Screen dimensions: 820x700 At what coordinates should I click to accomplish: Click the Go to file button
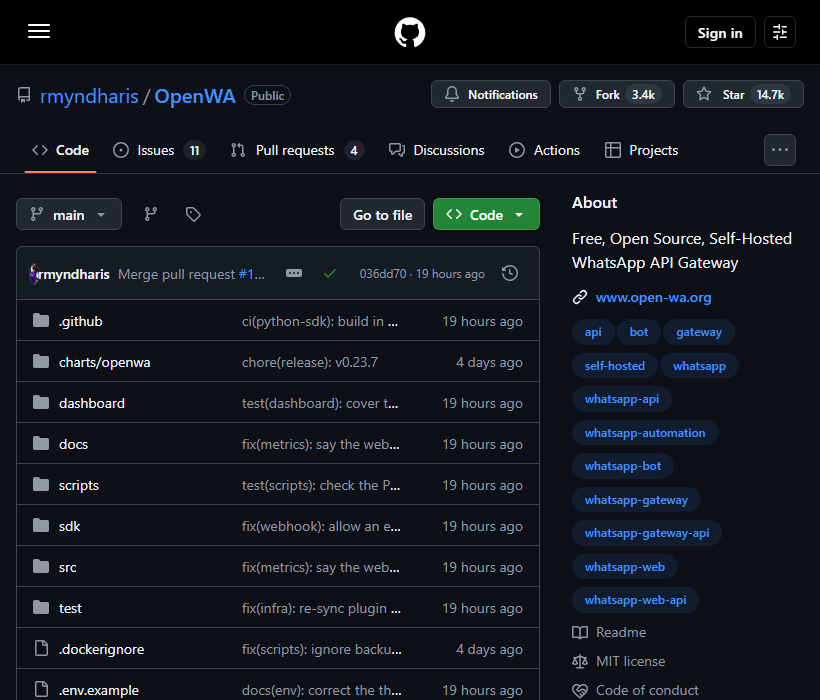point(382,214)
